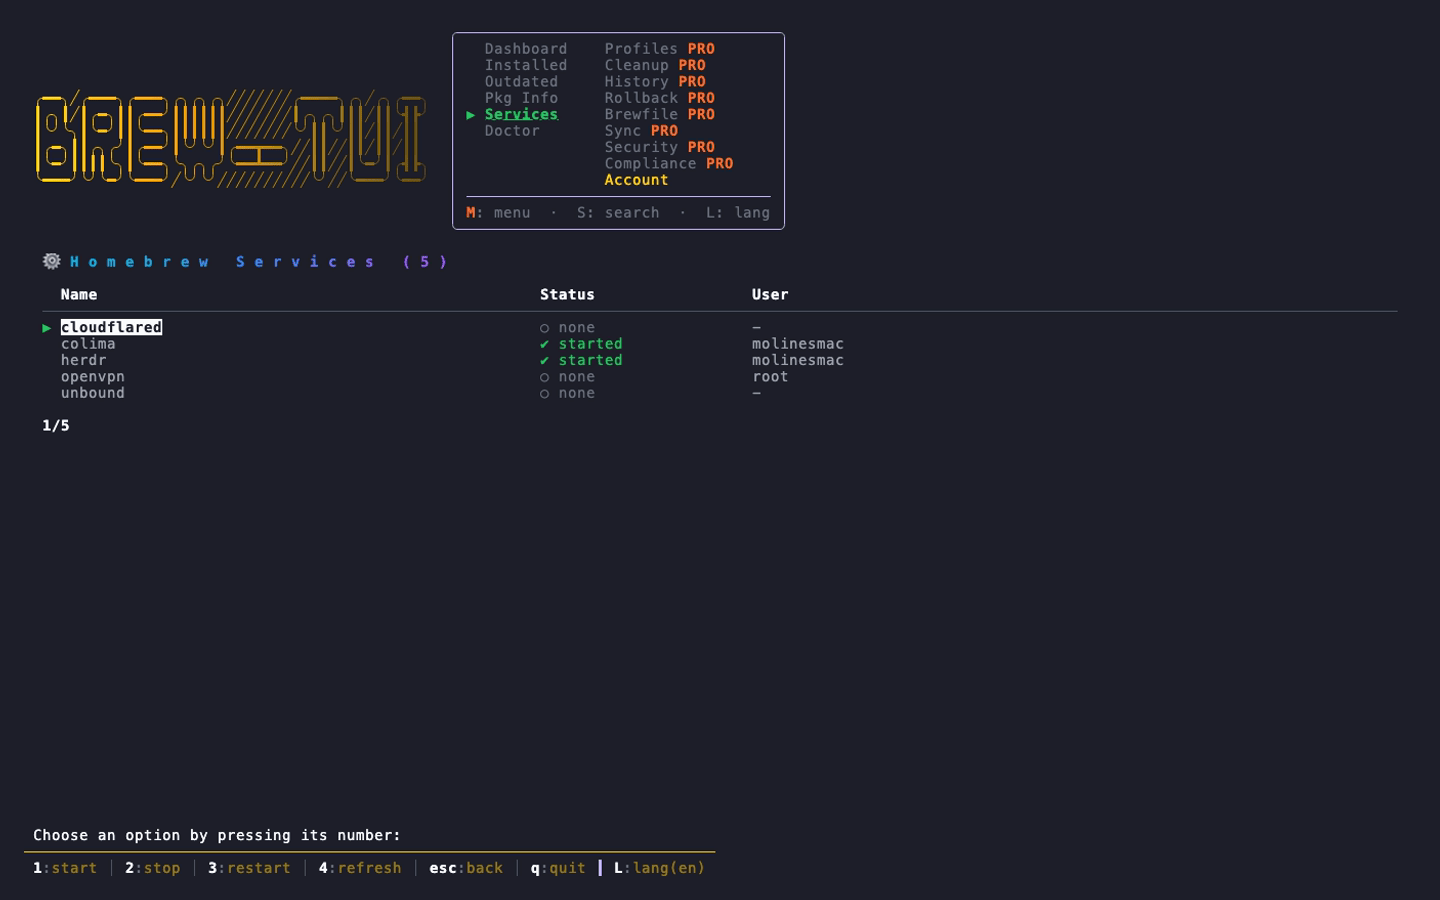Click the M: menu shortcut hint

[x=498, y=213]
